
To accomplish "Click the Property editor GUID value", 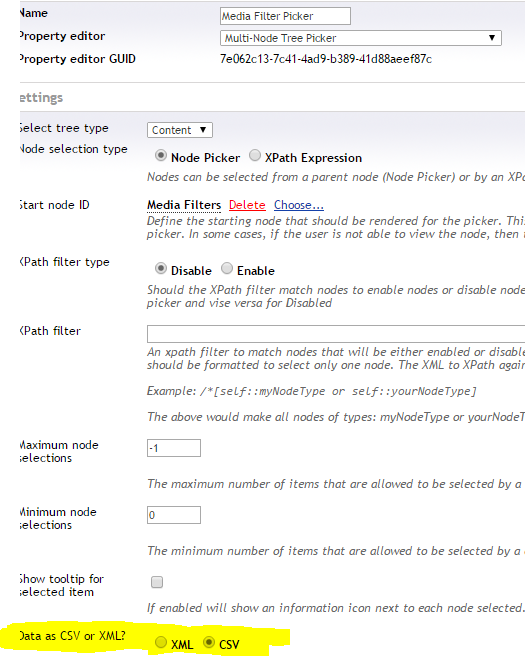I will coord(326,59).
